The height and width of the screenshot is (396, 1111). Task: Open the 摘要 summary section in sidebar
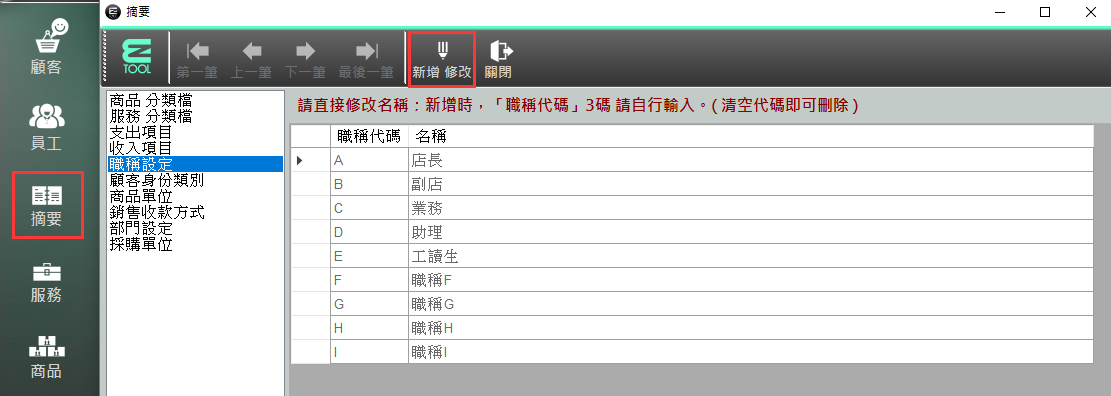click(x=47, y=205)
